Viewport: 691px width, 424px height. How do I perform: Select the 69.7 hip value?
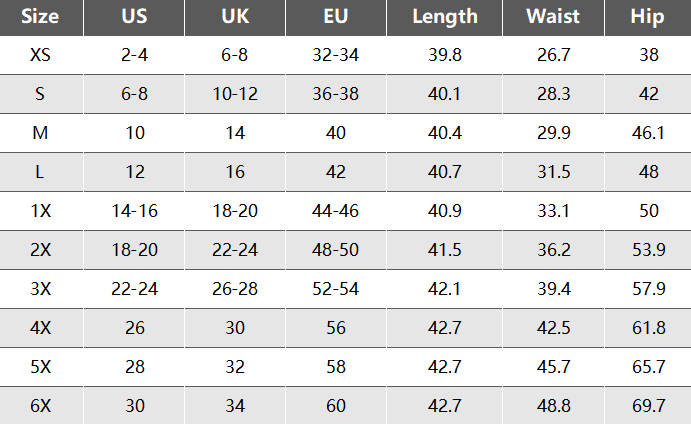click(x=648, y=406)
